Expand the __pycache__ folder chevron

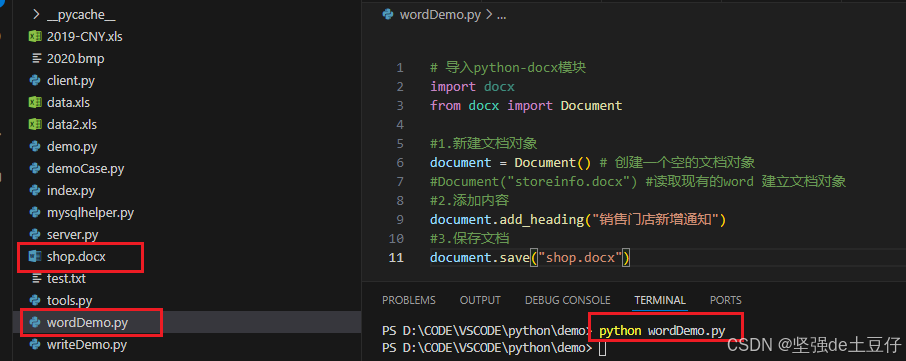tap(36, 15)
